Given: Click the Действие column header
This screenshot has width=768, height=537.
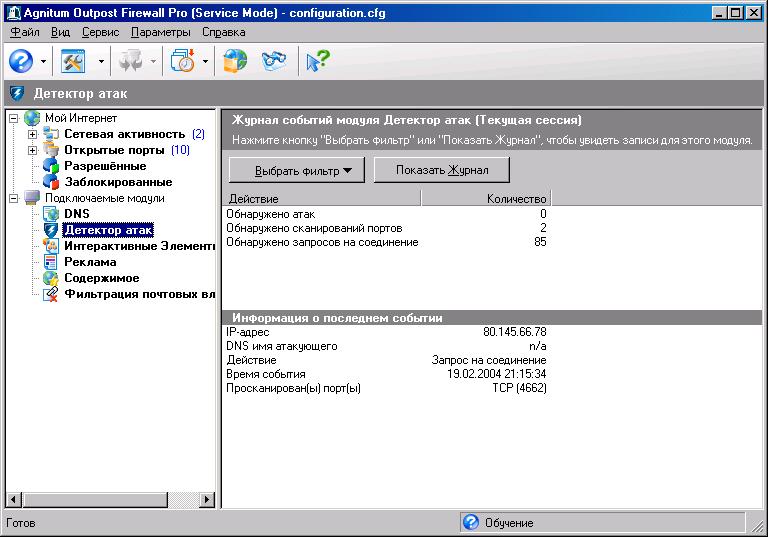Looking at the screenshot, I should 322,198.
